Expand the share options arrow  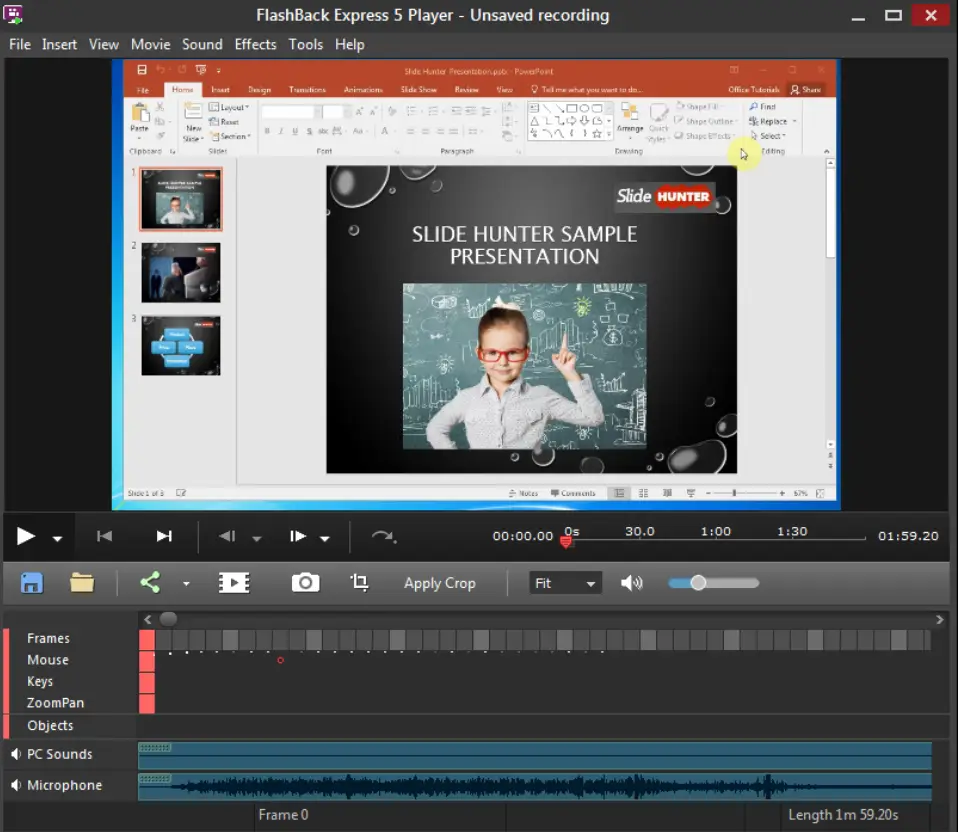(186, 583)
